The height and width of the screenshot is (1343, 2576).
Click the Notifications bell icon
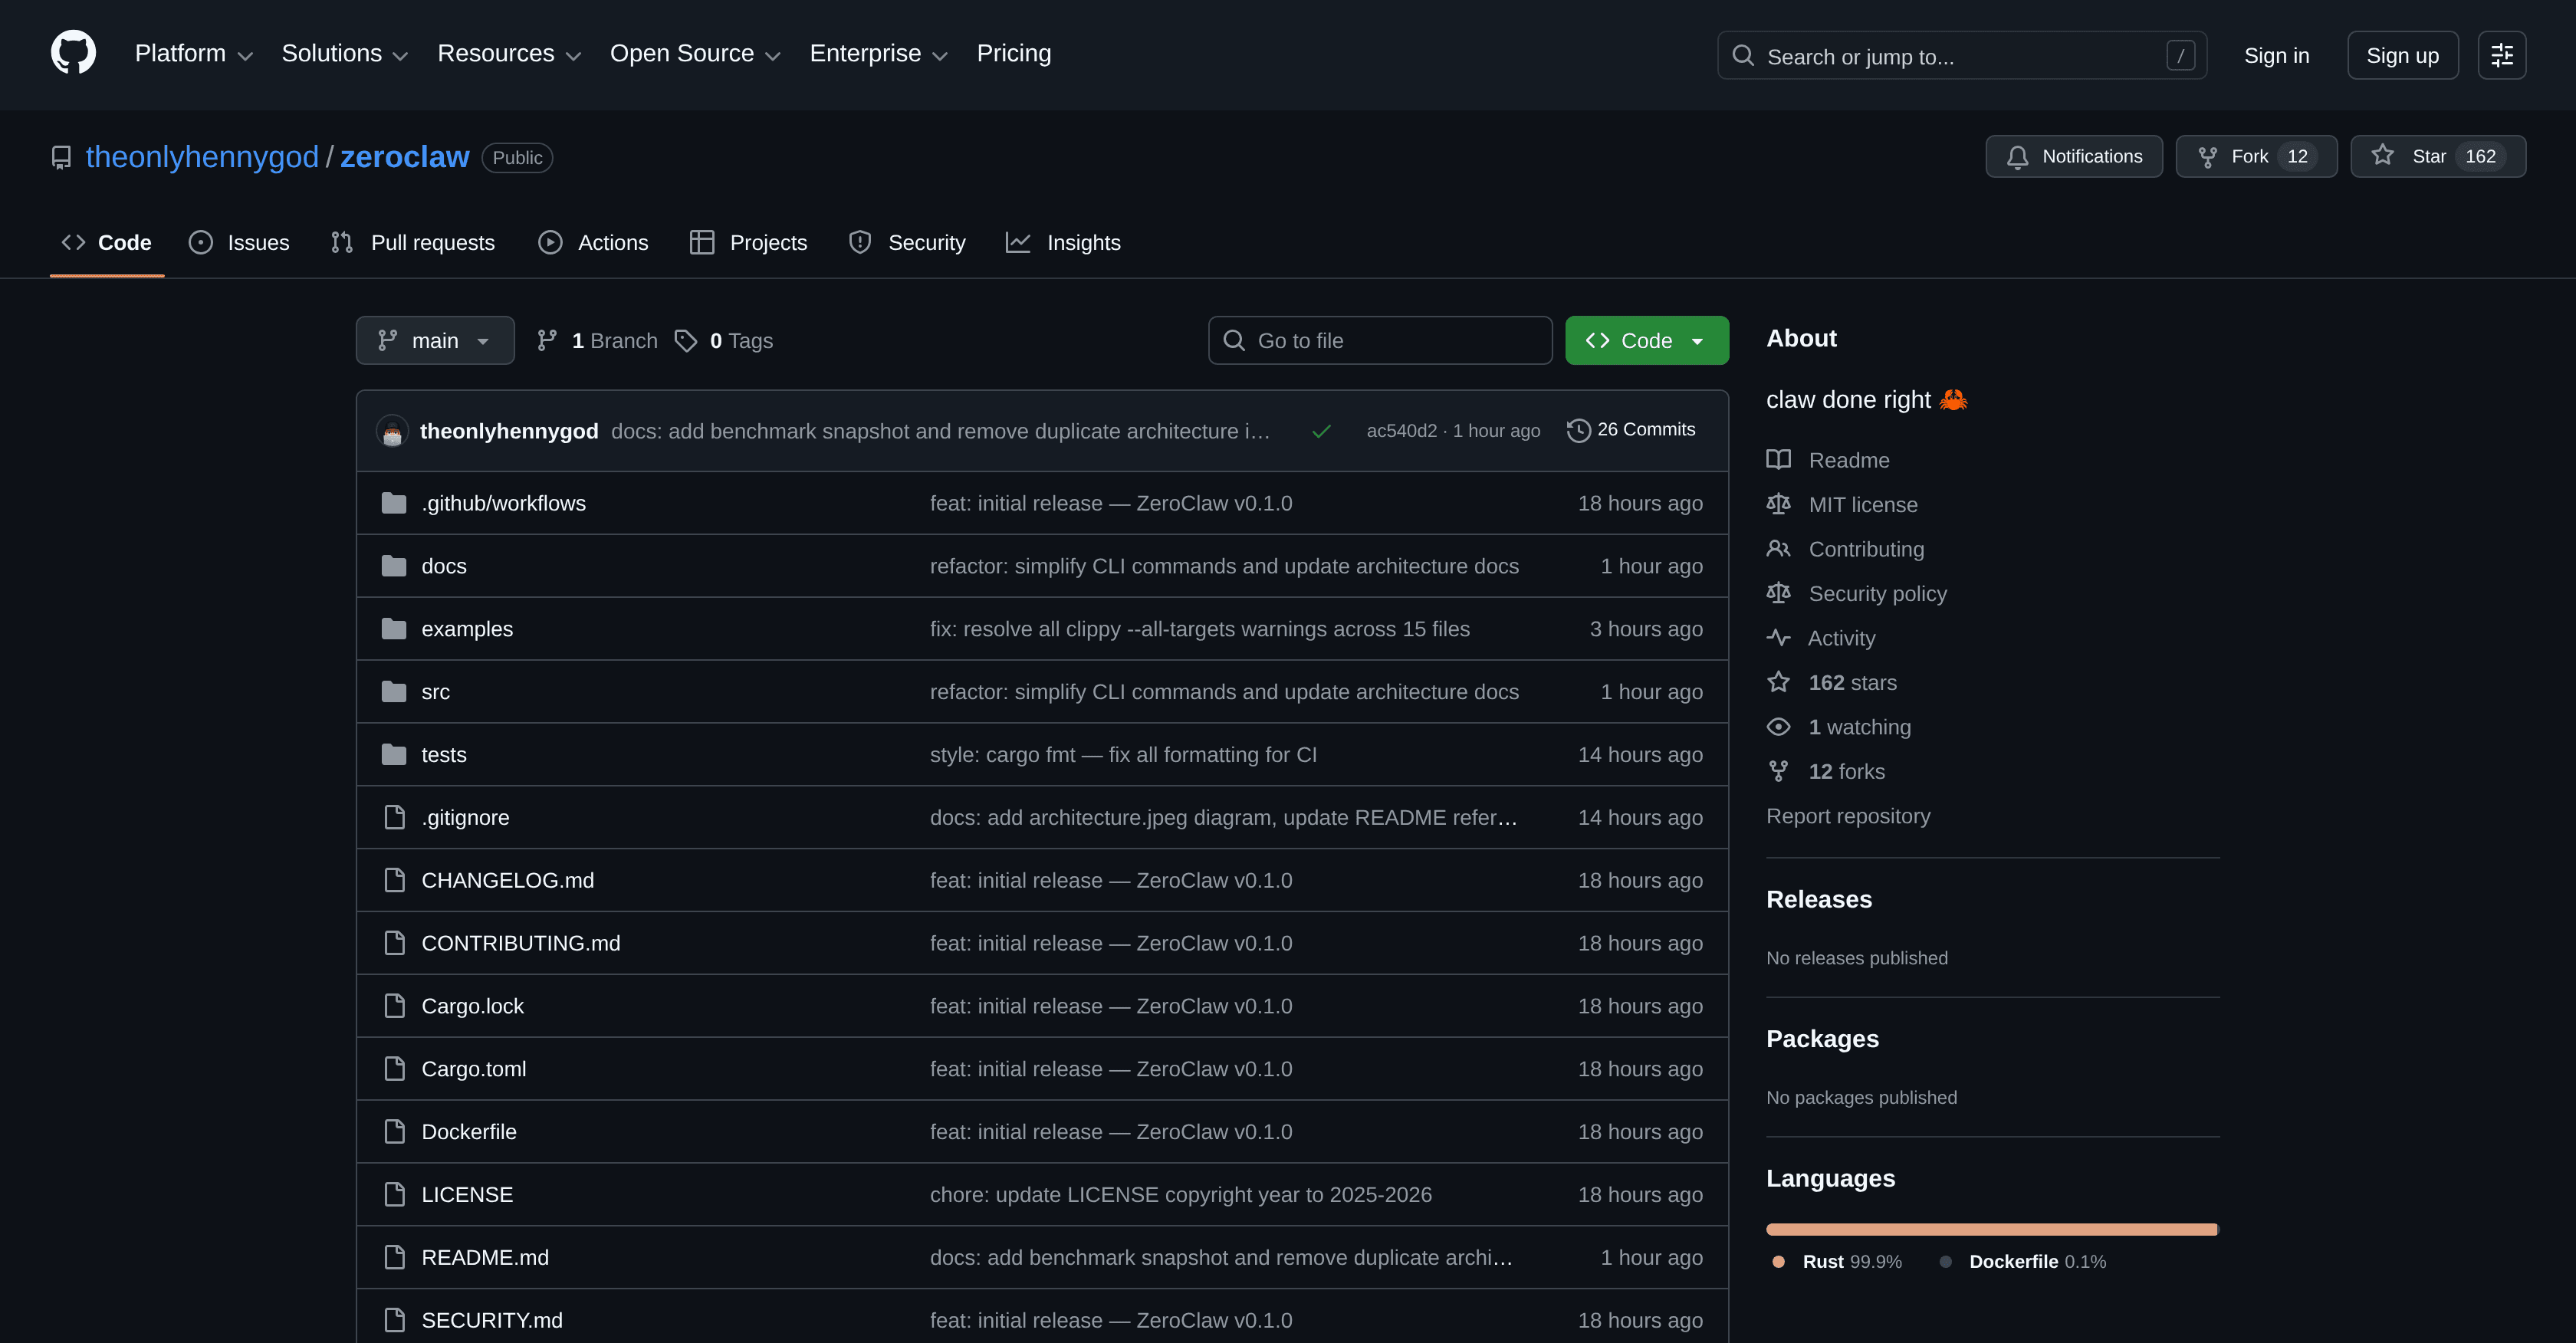tap(2018, 156)
